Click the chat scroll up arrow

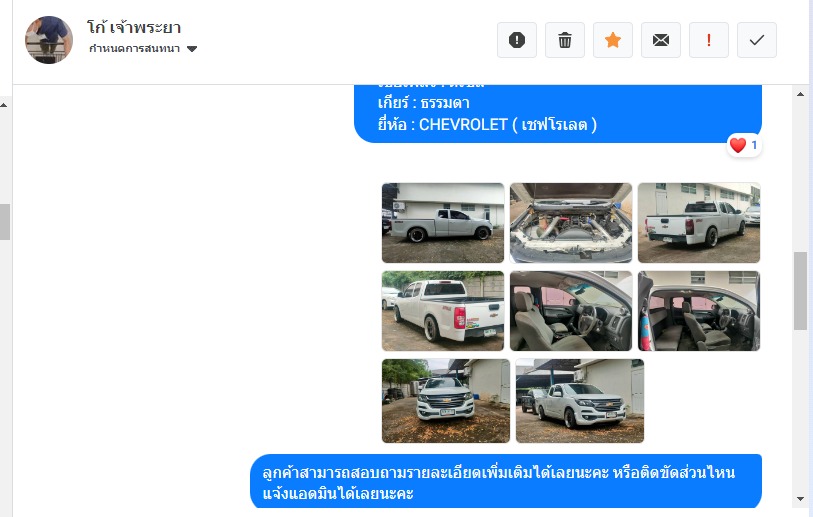tap(801, 94)
